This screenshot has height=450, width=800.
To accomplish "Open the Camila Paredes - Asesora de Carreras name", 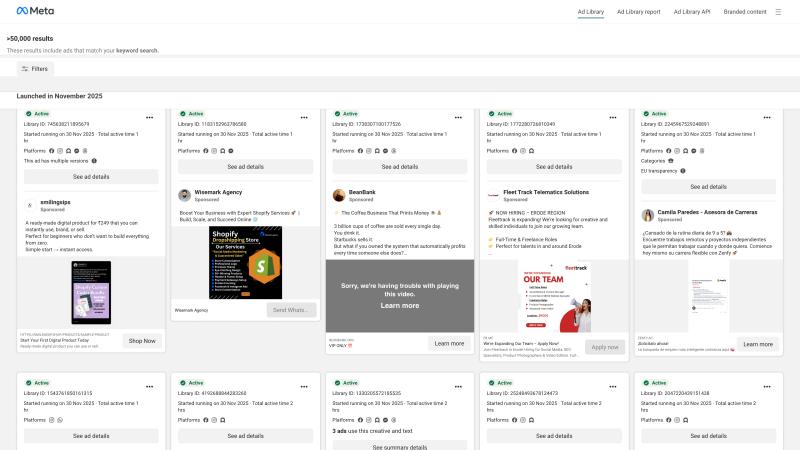I will [x=707, y=212].
